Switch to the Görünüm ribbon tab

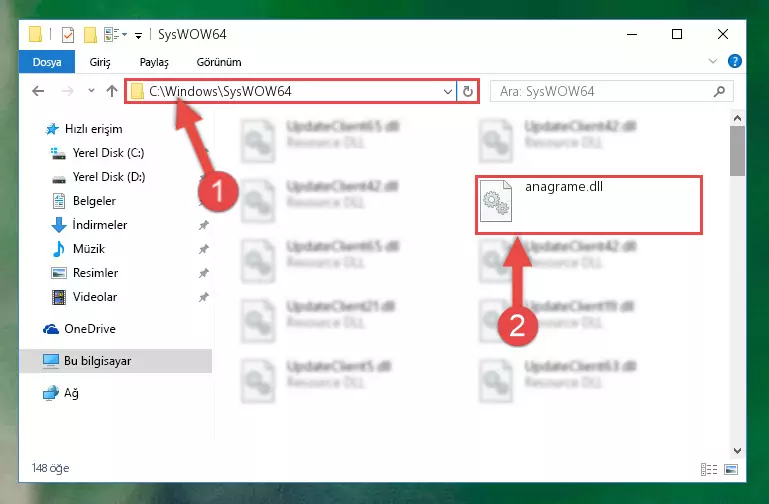pyautogui.click(x=219, y=62)
